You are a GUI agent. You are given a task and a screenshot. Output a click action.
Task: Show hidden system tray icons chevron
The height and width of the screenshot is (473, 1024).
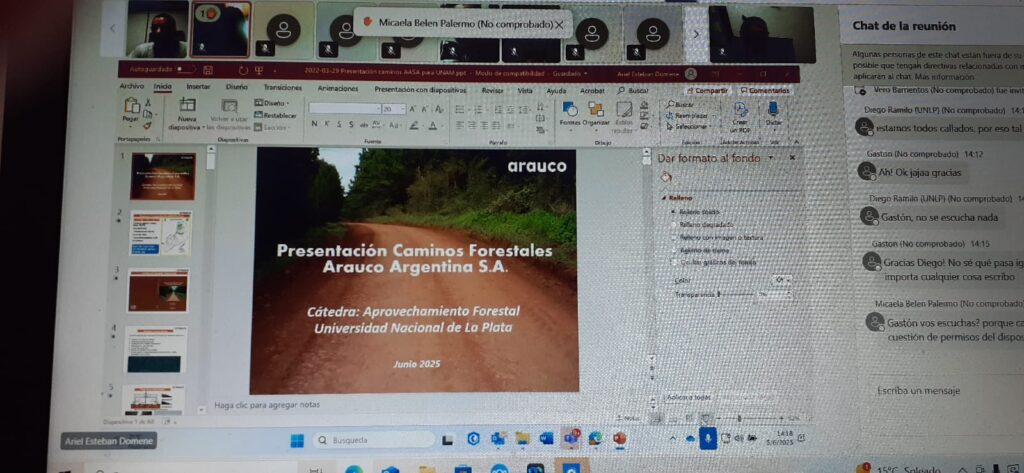point(673,439)
